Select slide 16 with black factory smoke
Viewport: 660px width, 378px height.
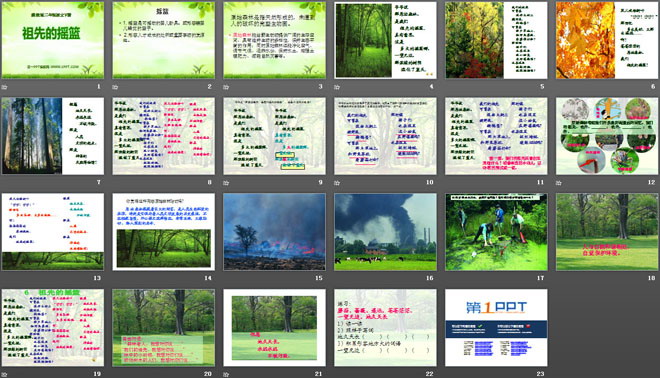pos(385,232)
